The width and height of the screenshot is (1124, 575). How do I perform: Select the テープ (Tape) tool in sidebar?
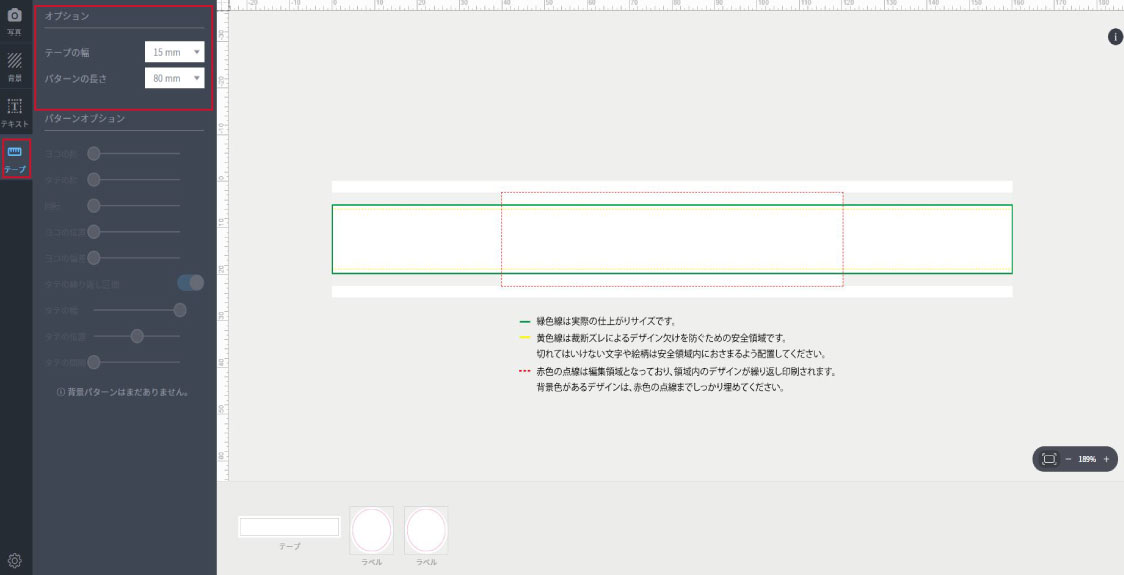click(15, 157)
